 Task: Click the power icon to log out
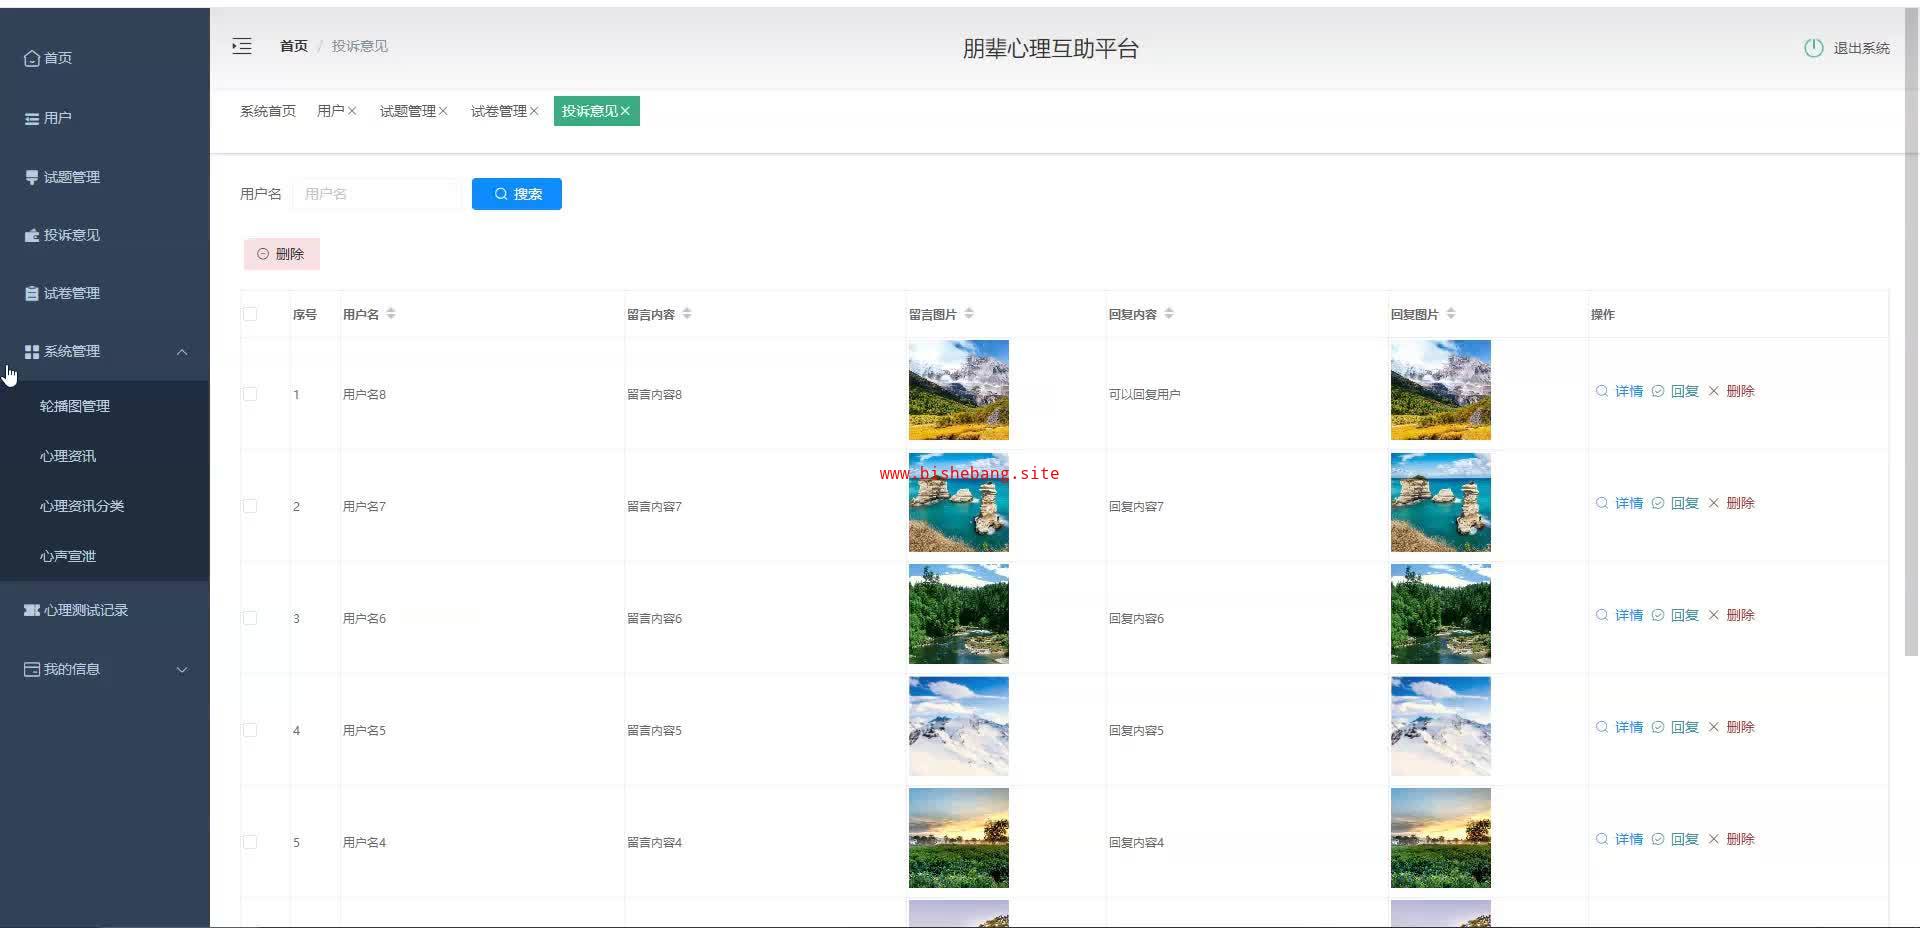click(x=1813, y=48)
